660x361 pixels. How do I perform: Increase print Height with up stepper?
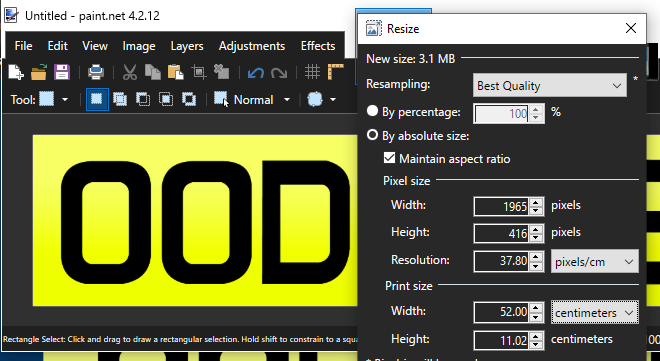tap(535, 335)
